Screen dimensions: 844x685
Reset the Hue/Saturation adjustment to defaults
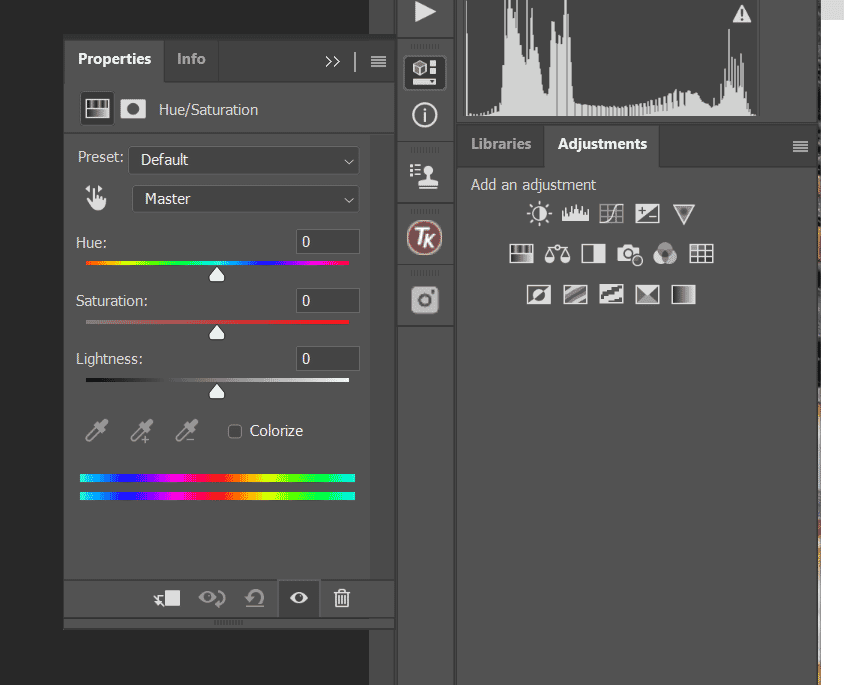254,598
